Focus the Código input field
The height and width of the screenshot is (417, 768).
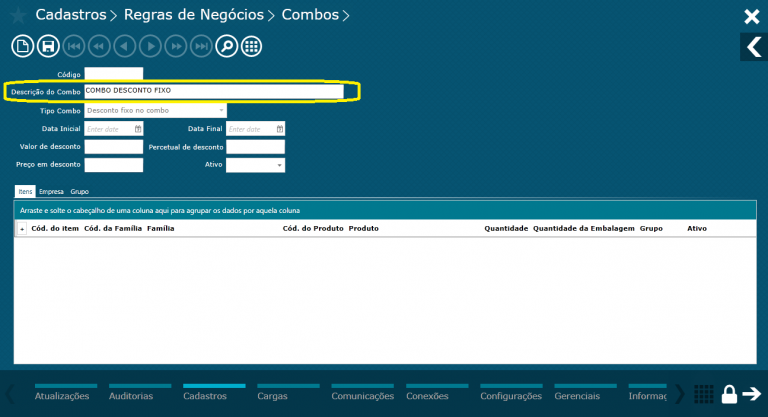pyautogui.click(x=114, y=74)
